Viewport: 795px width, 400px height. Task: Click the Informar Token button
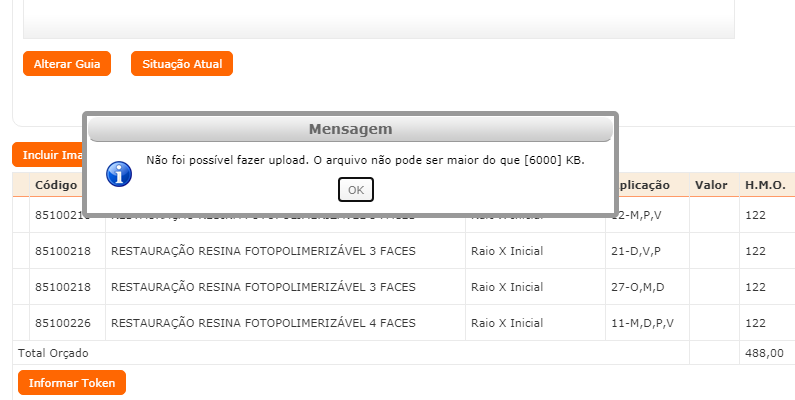point(72,382)
